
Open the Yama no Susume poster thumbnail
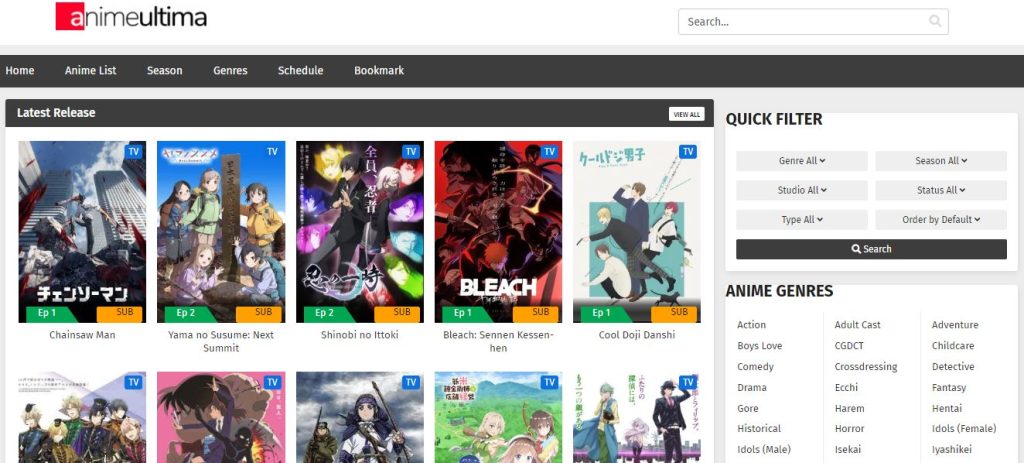pos(221,232)
